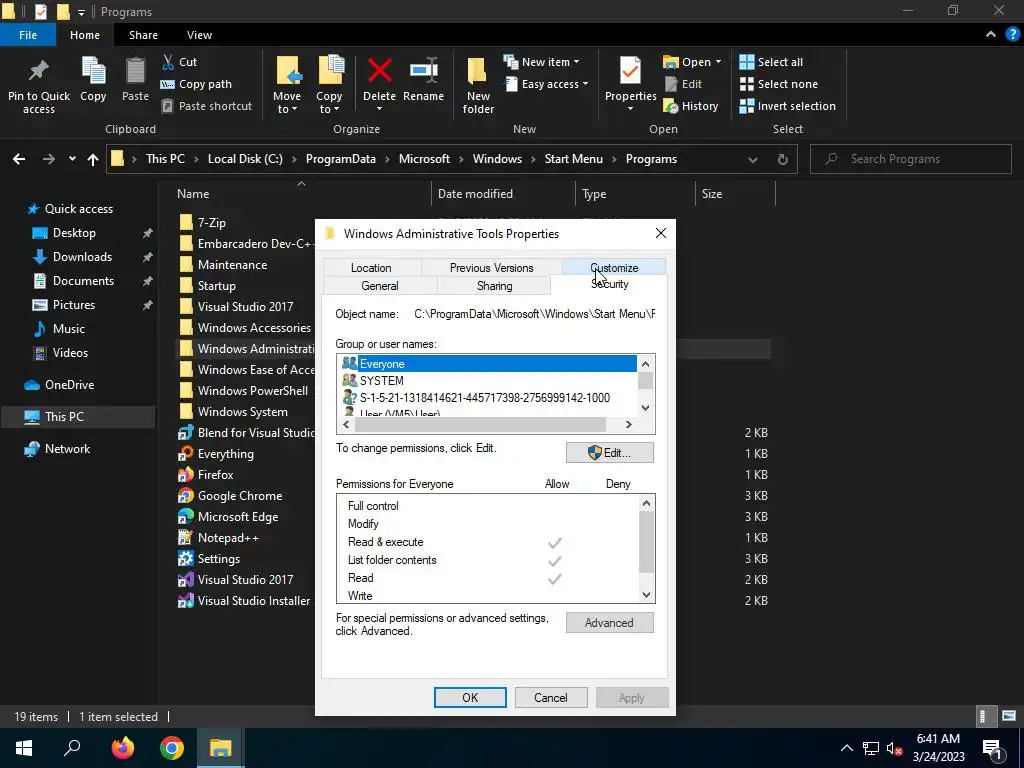1024x768 pixels.
Task: Click the Advanced permissions button
Action: [609, 623]
